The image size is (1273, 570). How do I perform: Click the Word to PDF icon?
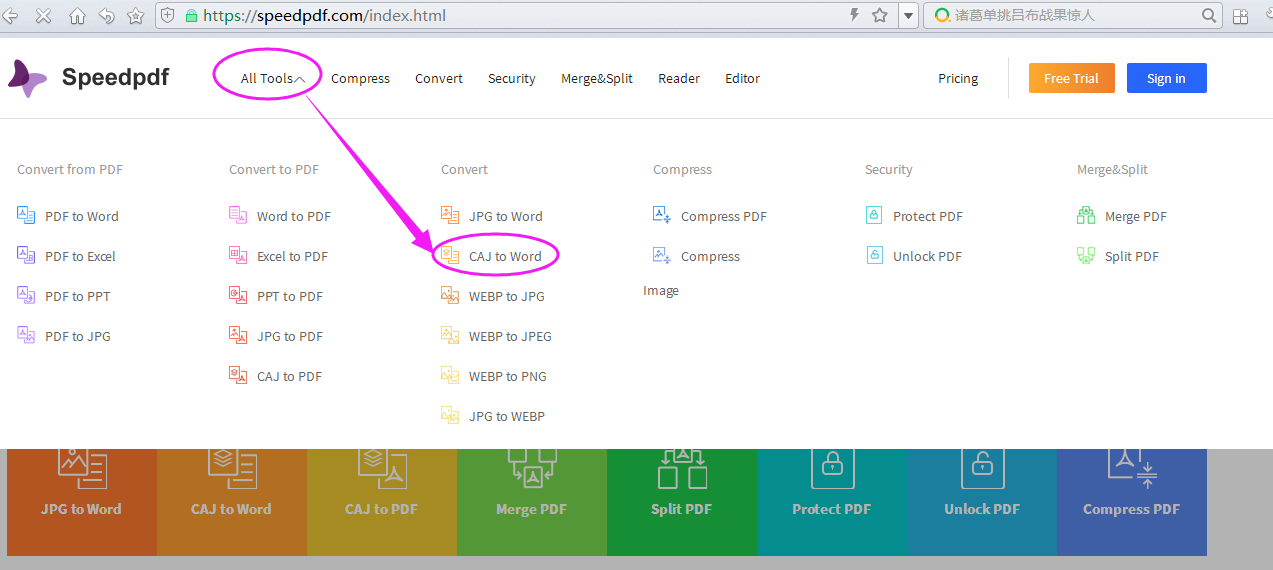click(x=238, y=215)
